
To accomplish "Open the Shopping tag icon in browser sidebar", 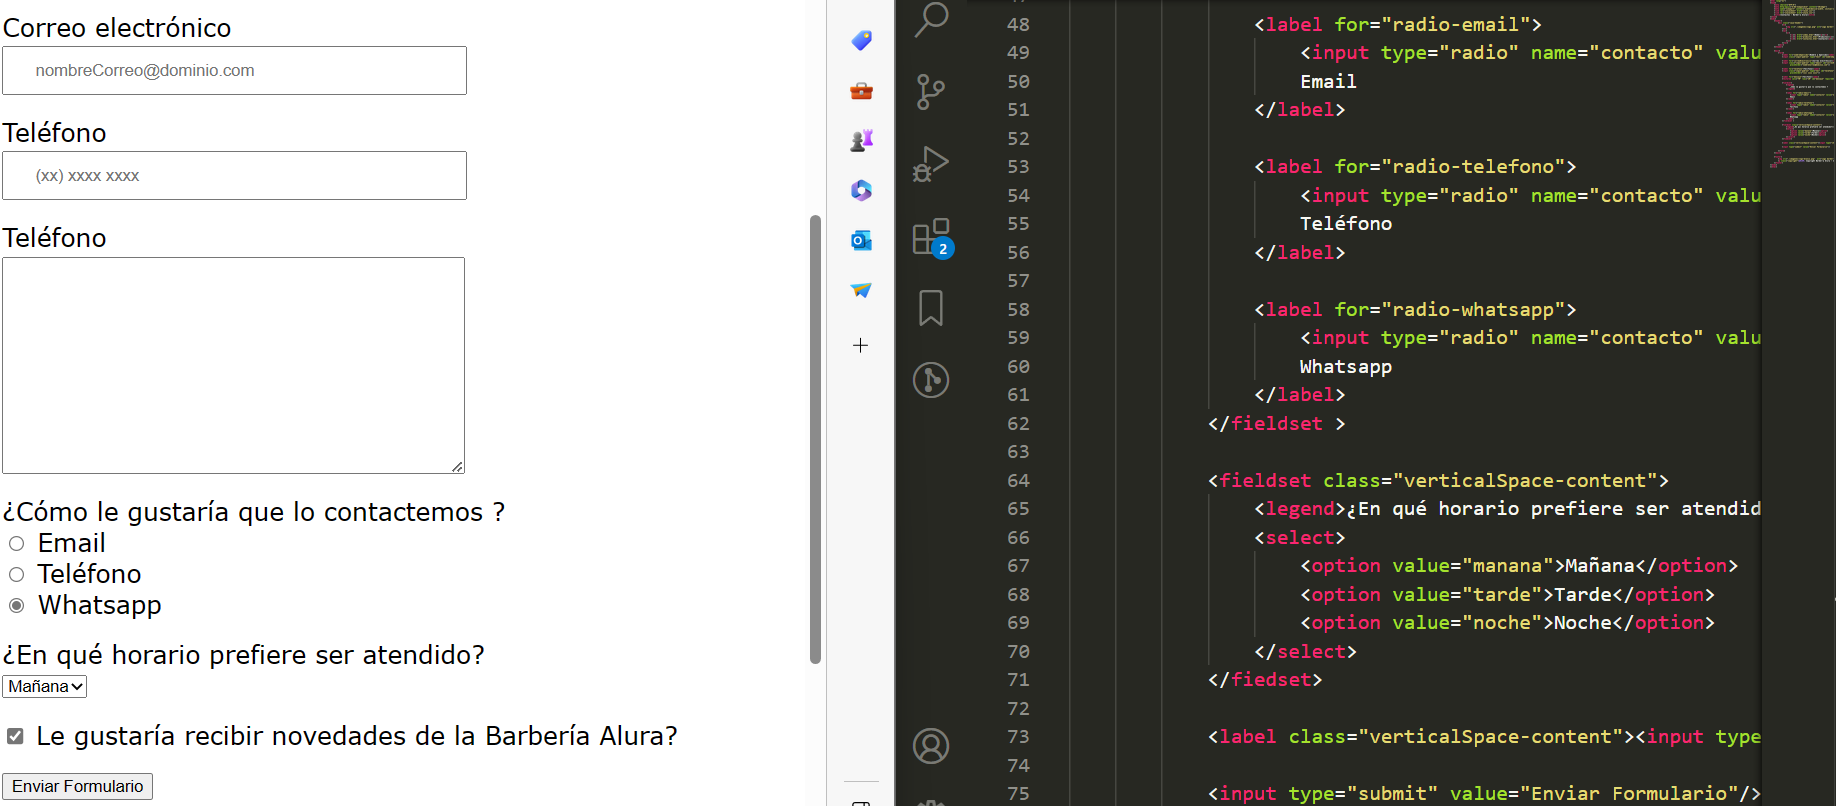I will (861, 40).
